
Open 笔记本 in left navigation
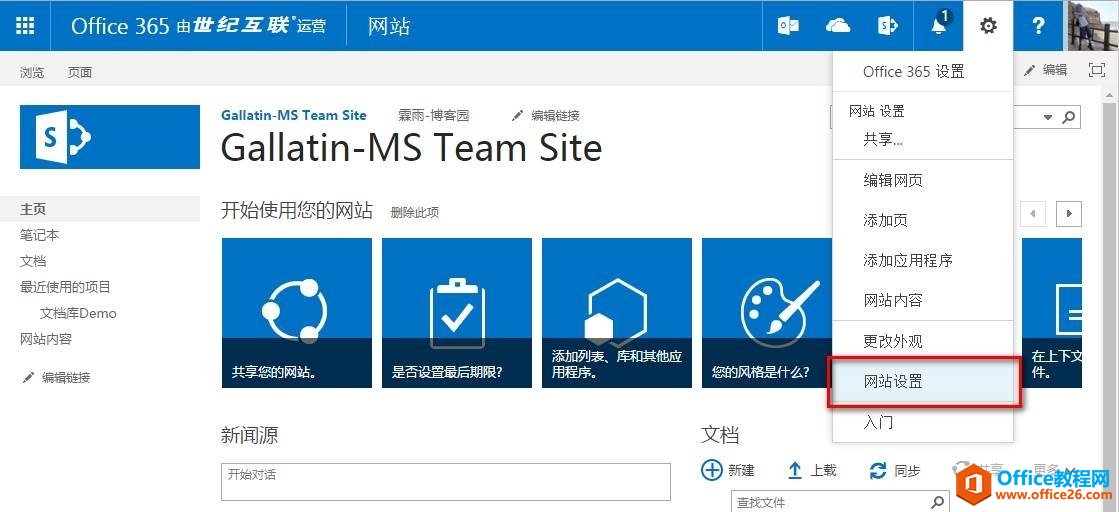pyautogui.click(x=39, y=235)
